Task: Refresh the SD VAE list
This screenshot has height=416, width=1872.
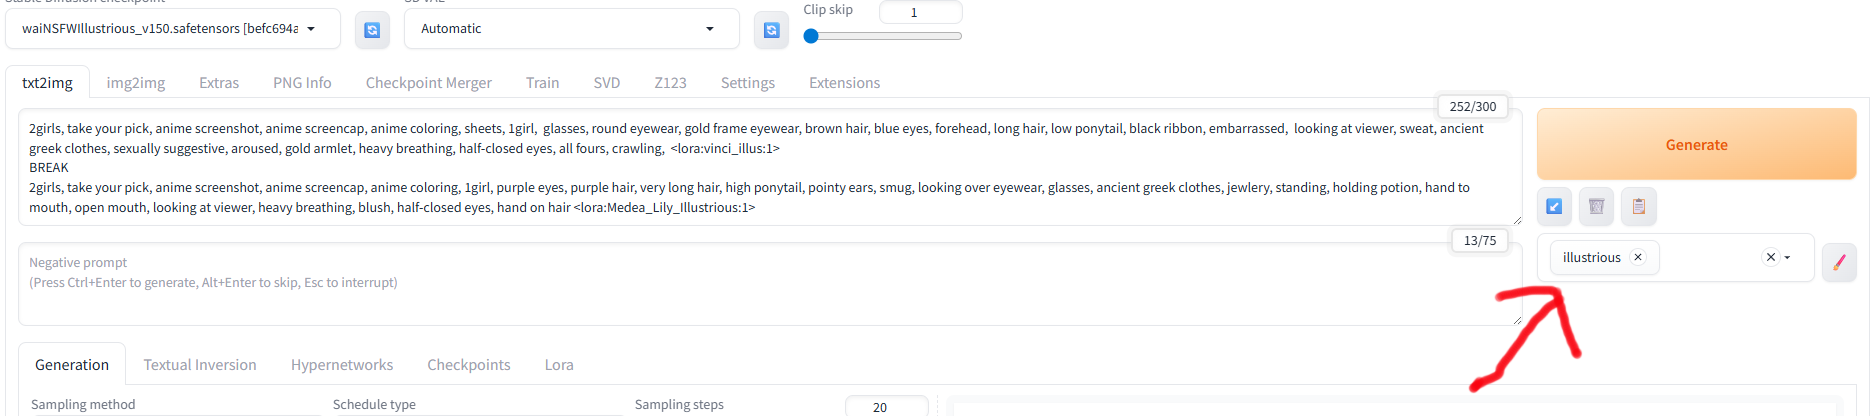Action: [x=771, y=30]
